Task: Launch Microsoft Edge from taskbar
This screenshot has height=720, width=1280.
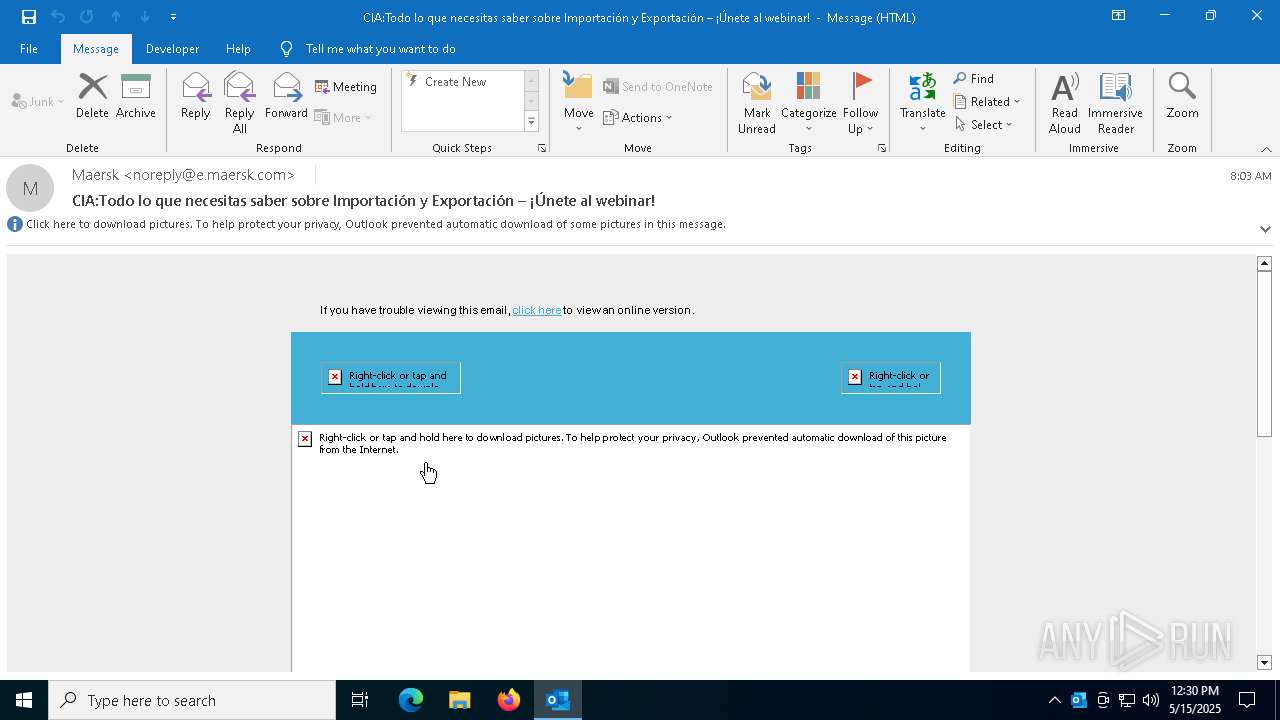Action: point(411,700)
